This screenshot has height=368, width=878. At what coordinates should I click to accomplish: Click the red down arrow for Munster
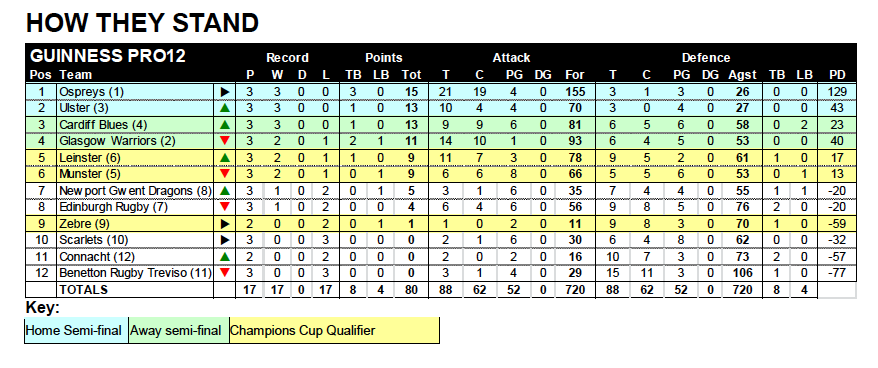(x=225, y=174)
